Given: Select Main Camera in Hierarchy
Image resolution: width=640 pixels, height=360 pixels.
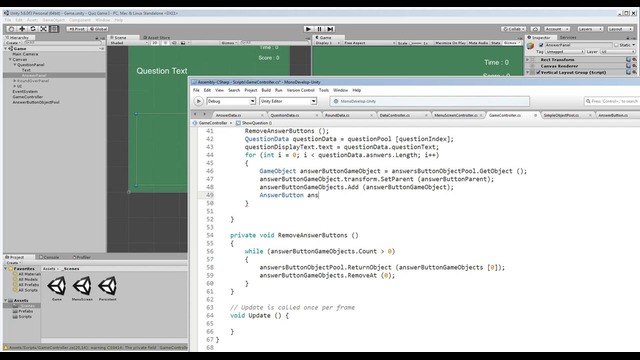Looking at the screenshot, I should (25, 54).
